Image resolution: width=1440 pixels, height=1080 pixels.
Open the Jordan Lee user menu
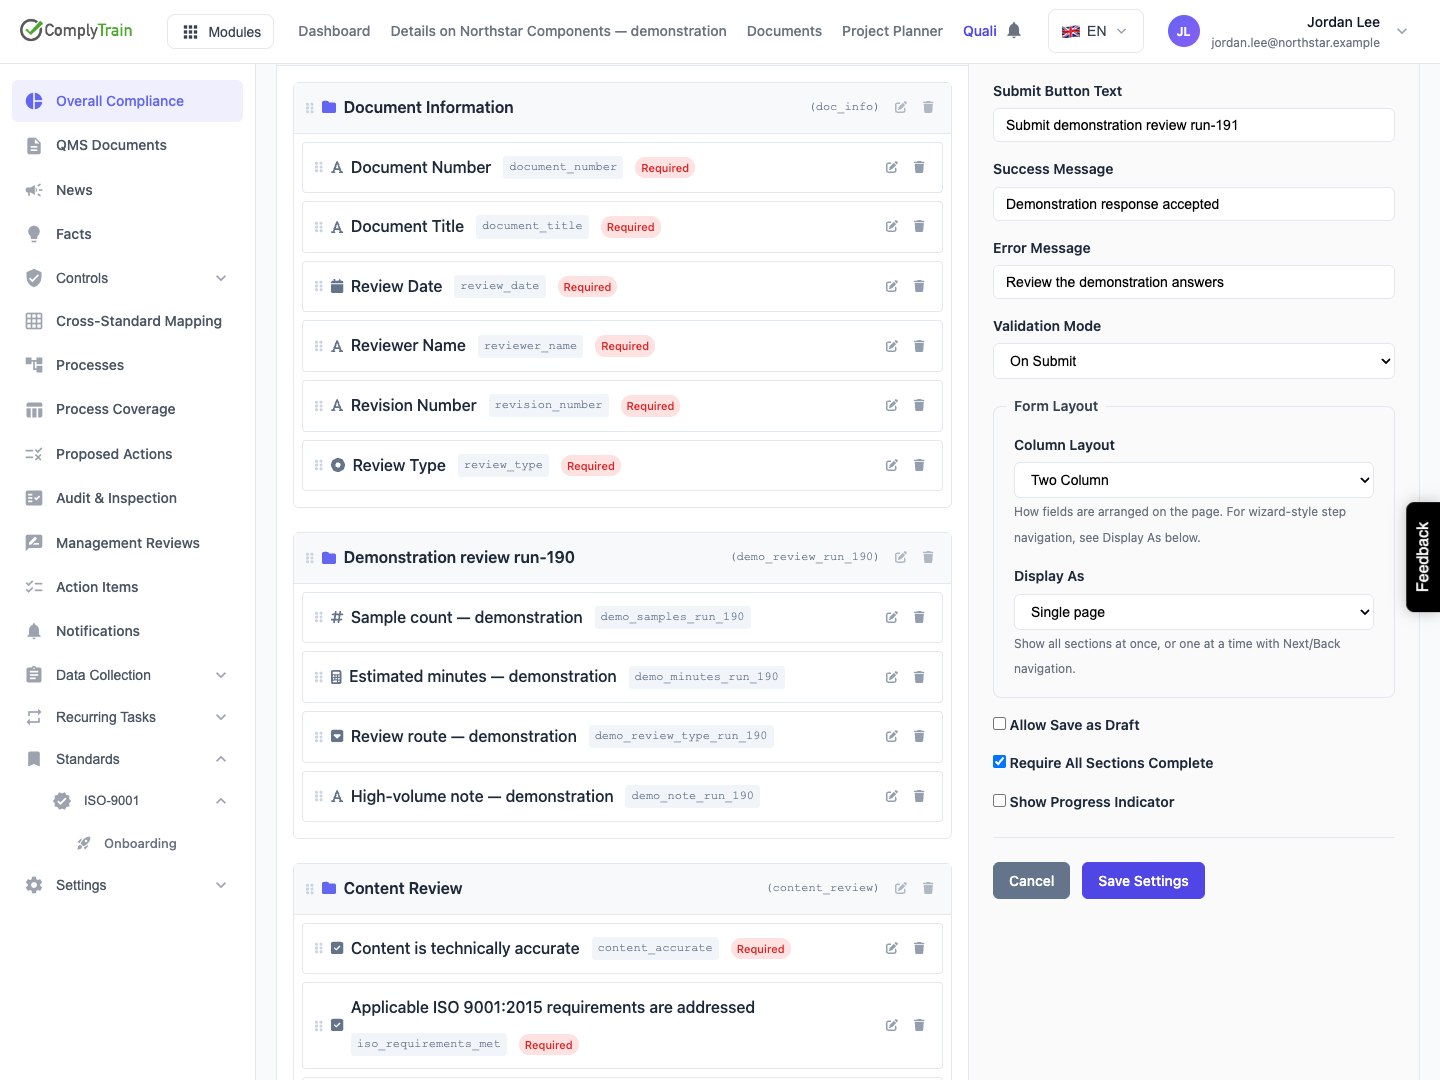[x=1288, y=31]
